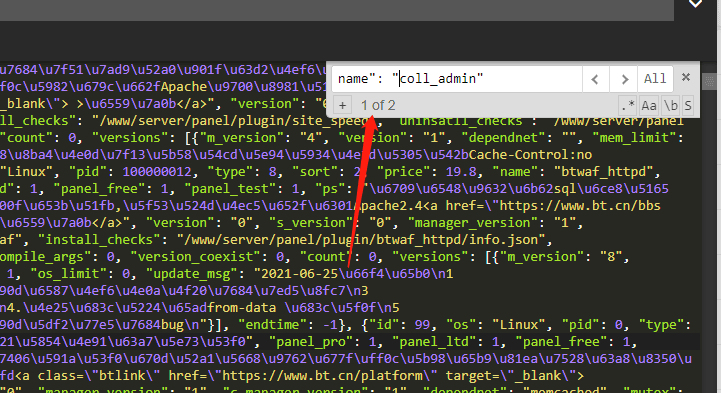Click the editor vertical scrollbar thumb

click(x=710, y=82)
